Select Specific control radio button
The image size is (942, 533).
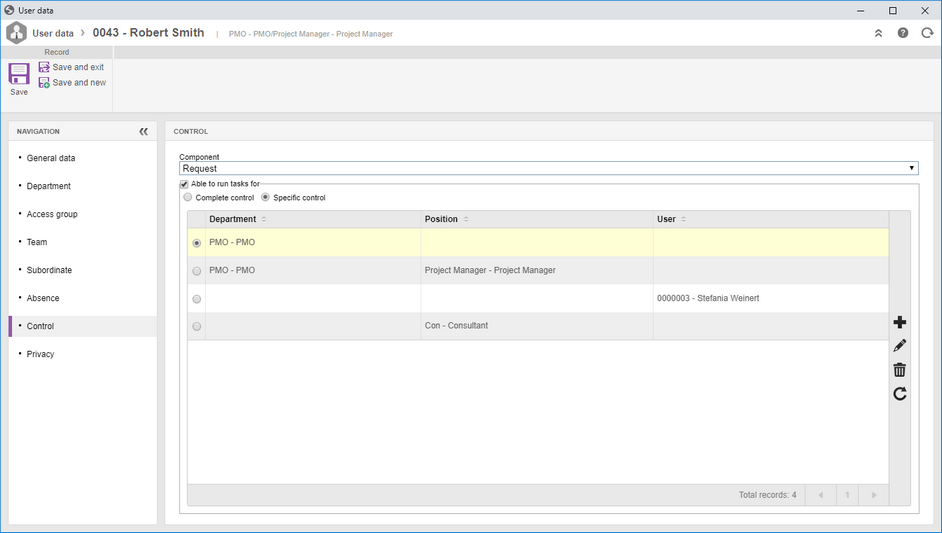click(265, 197)
